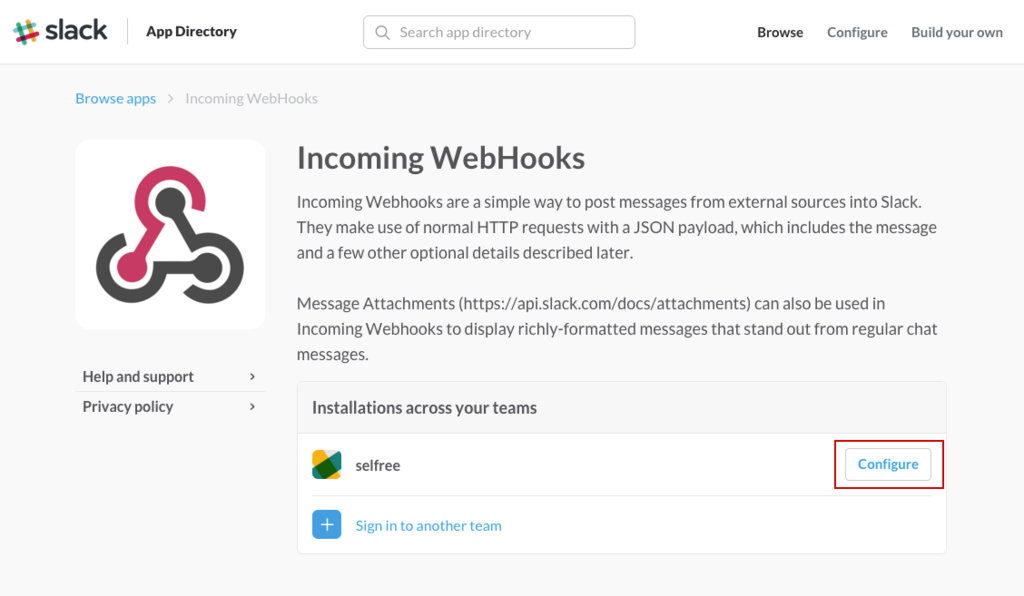Image resolution: width=1024 pixels, height=596 pixels.
Task: Go back via Browse apps breadcrumb
Action: point(116,99)
